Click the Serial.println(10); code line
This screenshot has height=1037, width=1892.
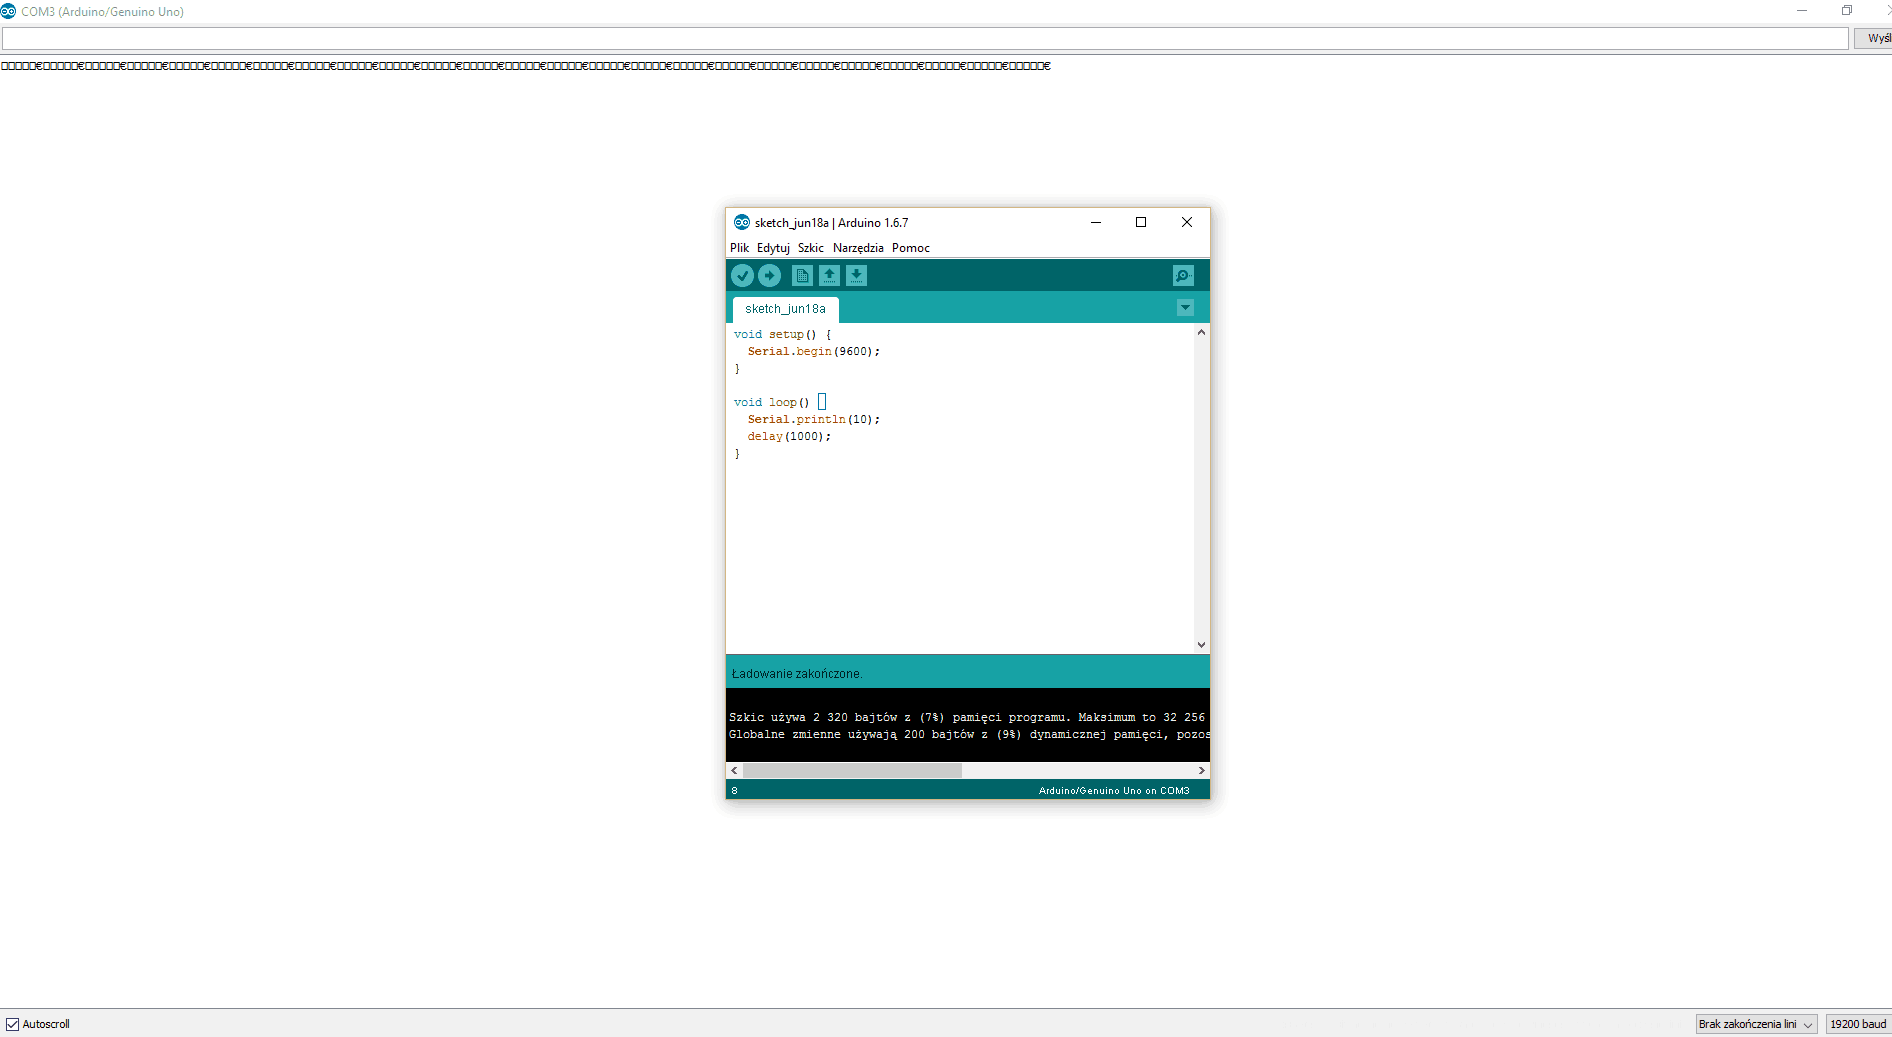[x=813, y=419]
